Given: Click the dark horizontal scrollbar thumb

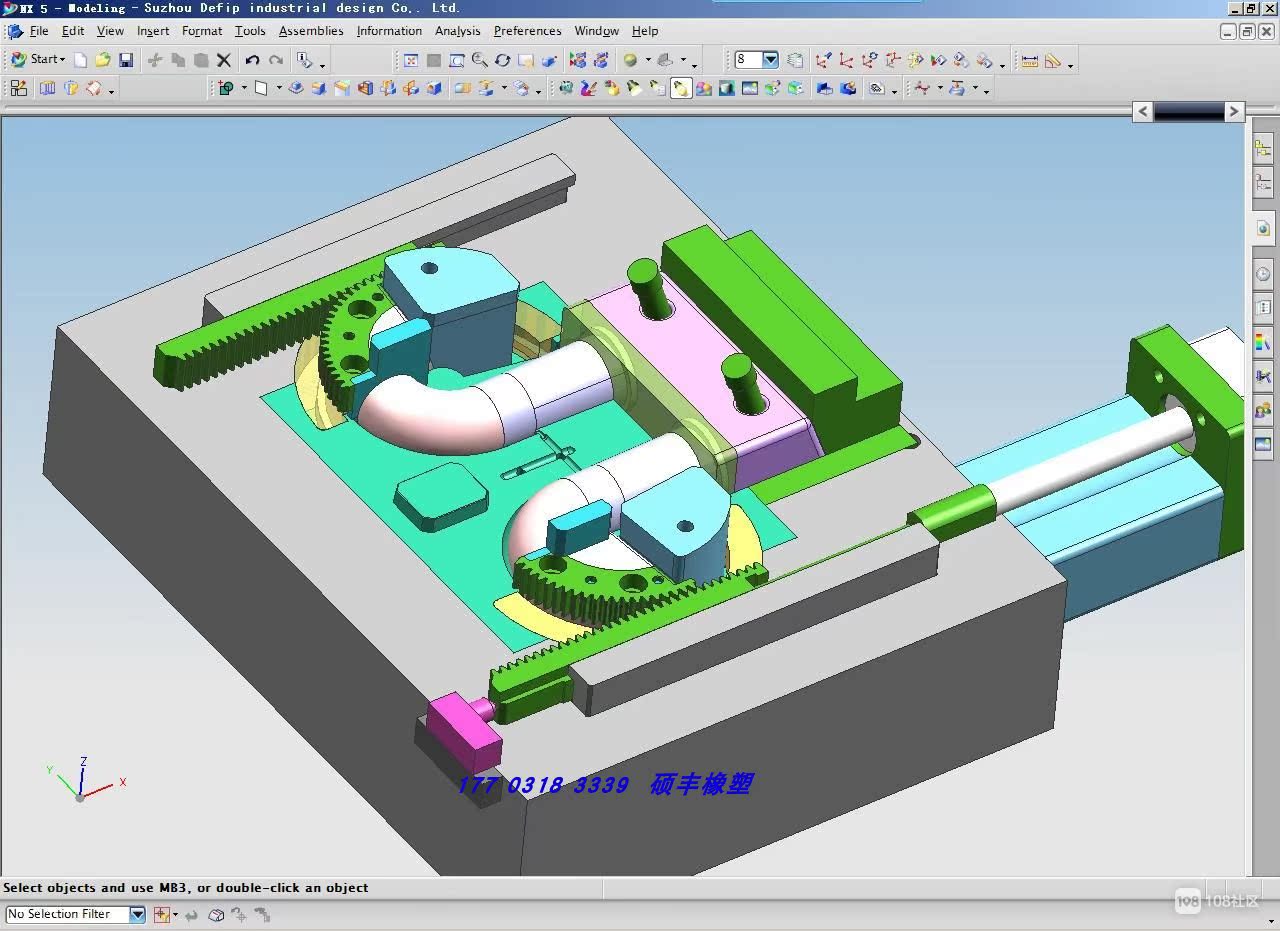Looking at the screenshot, I should tap(1189, 112).
